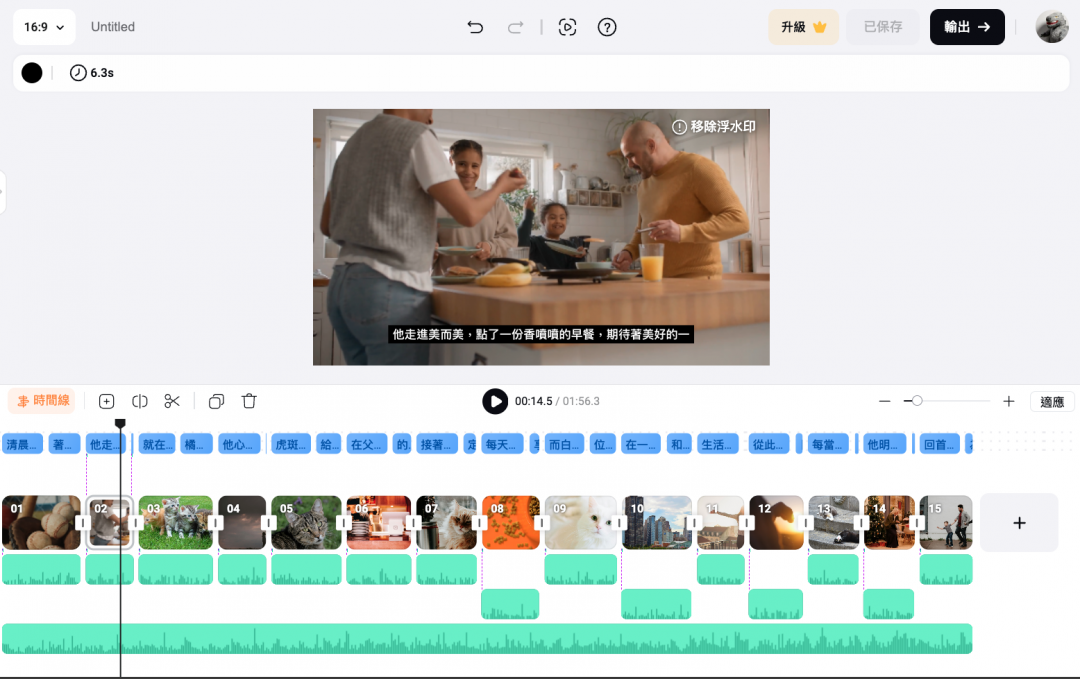The image size is (1080, 679).
Task: Click the add scene icon in timeline toolbar
Action: (x=107, y=401)
